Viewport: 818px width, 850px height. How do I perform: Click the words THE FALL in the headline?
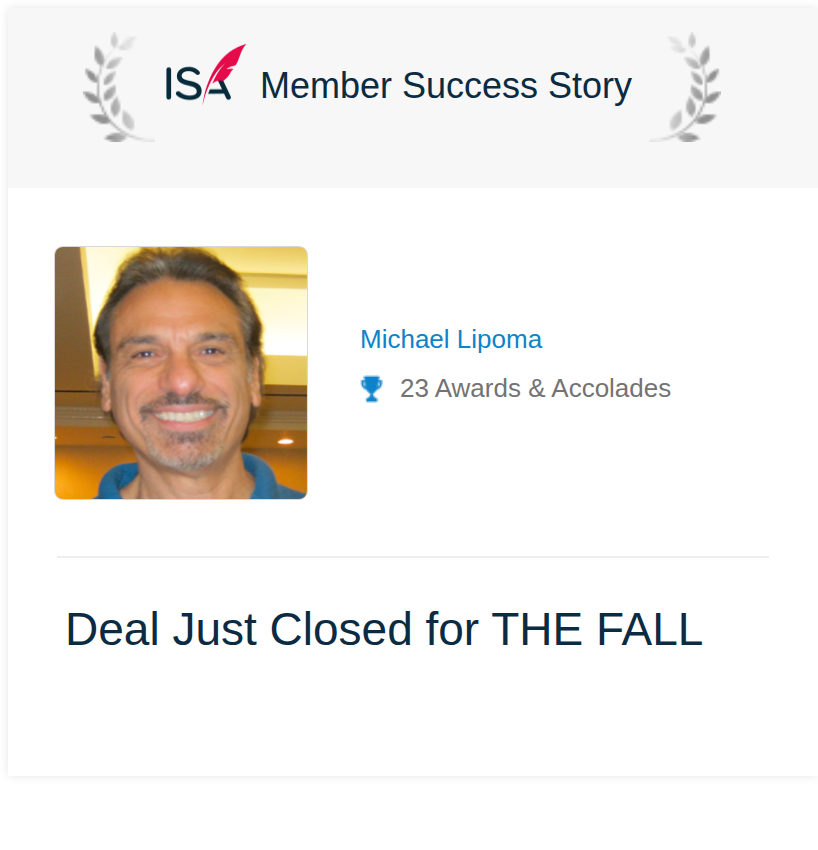pos(597,629)
